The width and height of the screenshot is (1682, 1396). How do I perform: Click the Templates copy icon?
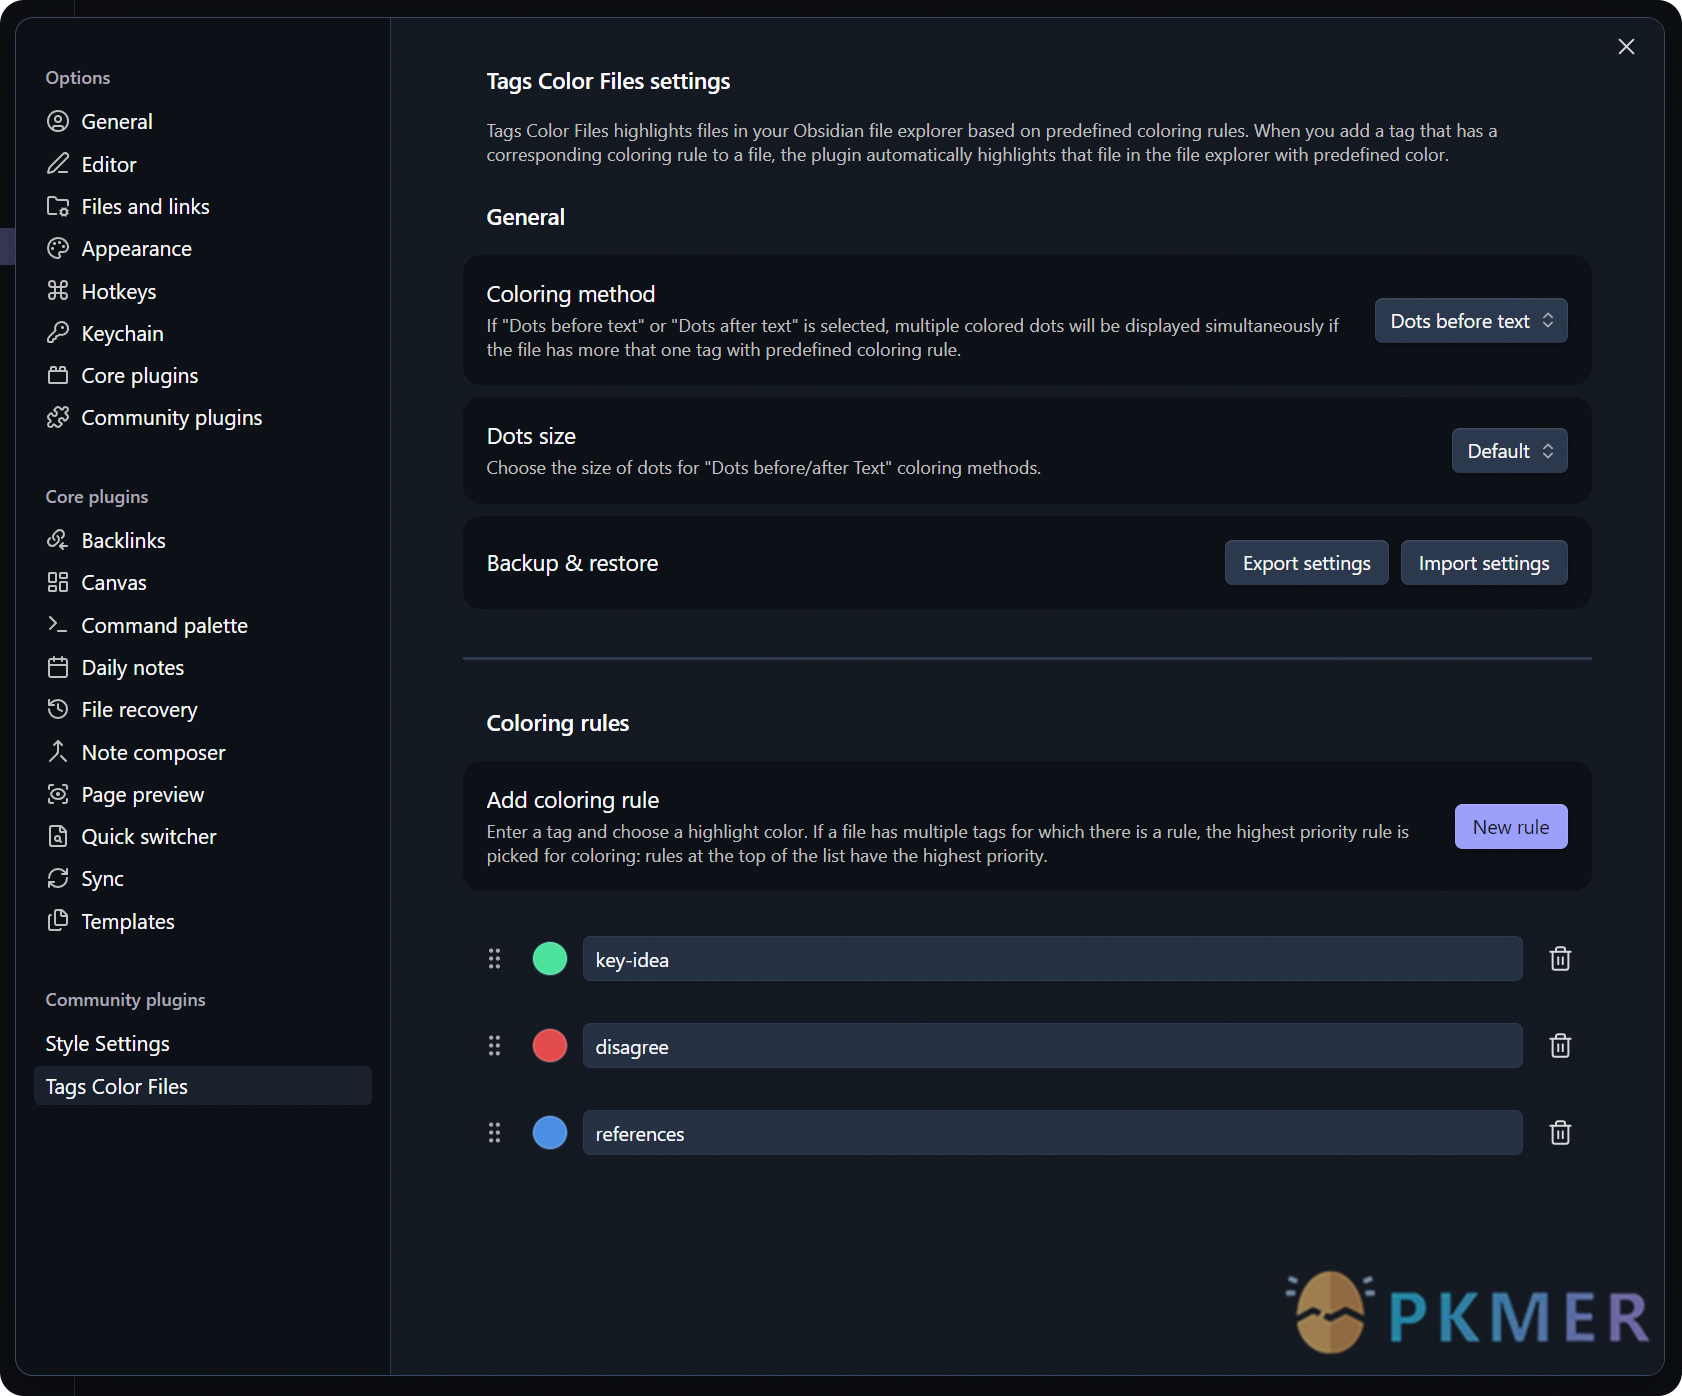click(58, 921)
